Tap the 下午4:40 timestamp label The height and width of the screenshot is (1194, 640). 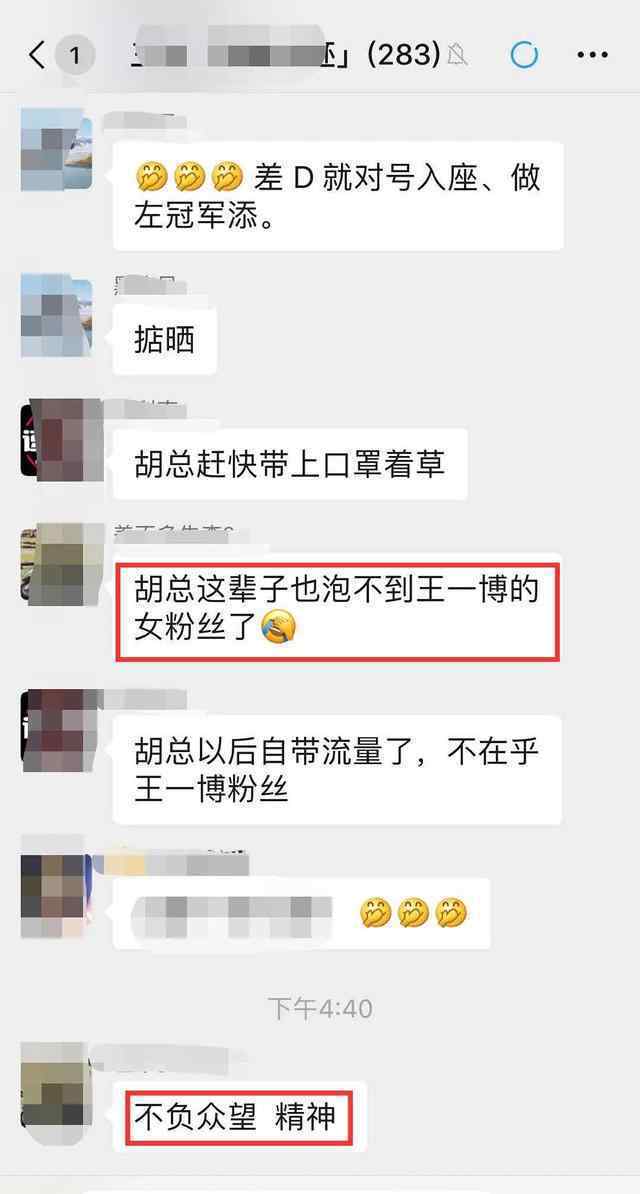pos(320,1010)
